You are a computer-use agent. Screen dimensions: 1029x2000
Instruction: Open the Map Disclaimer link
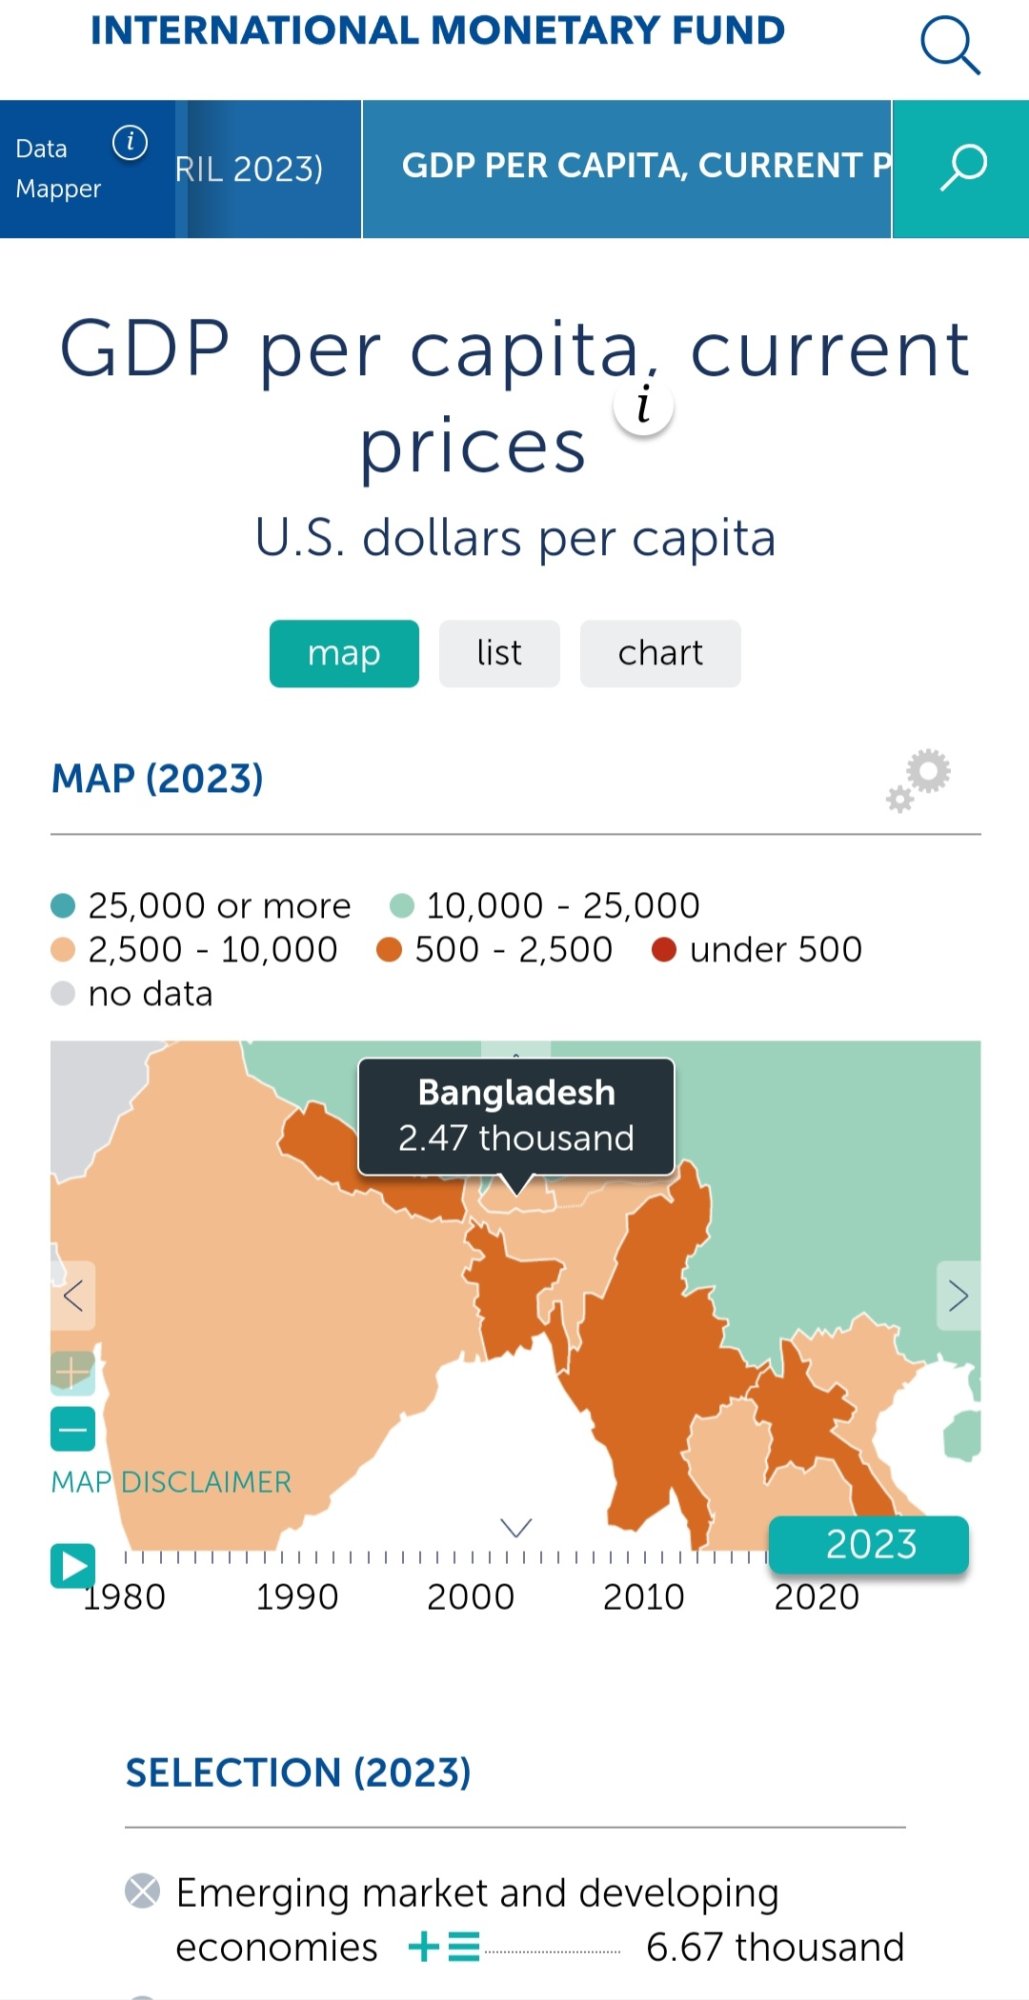coord(171,1482)
